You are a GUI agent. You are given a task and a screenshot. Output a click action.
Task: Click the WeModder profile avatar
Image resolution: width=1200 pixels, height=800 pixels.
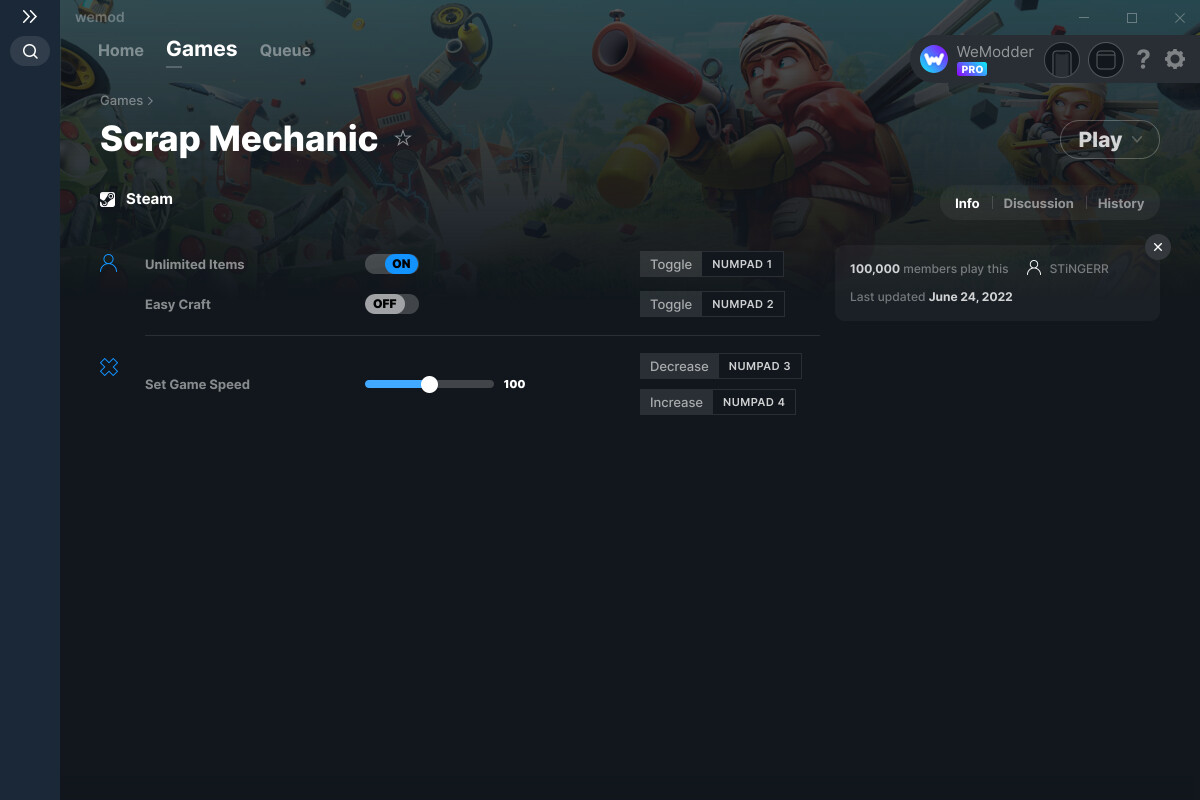pyautogui.click(x=933, y=58)
